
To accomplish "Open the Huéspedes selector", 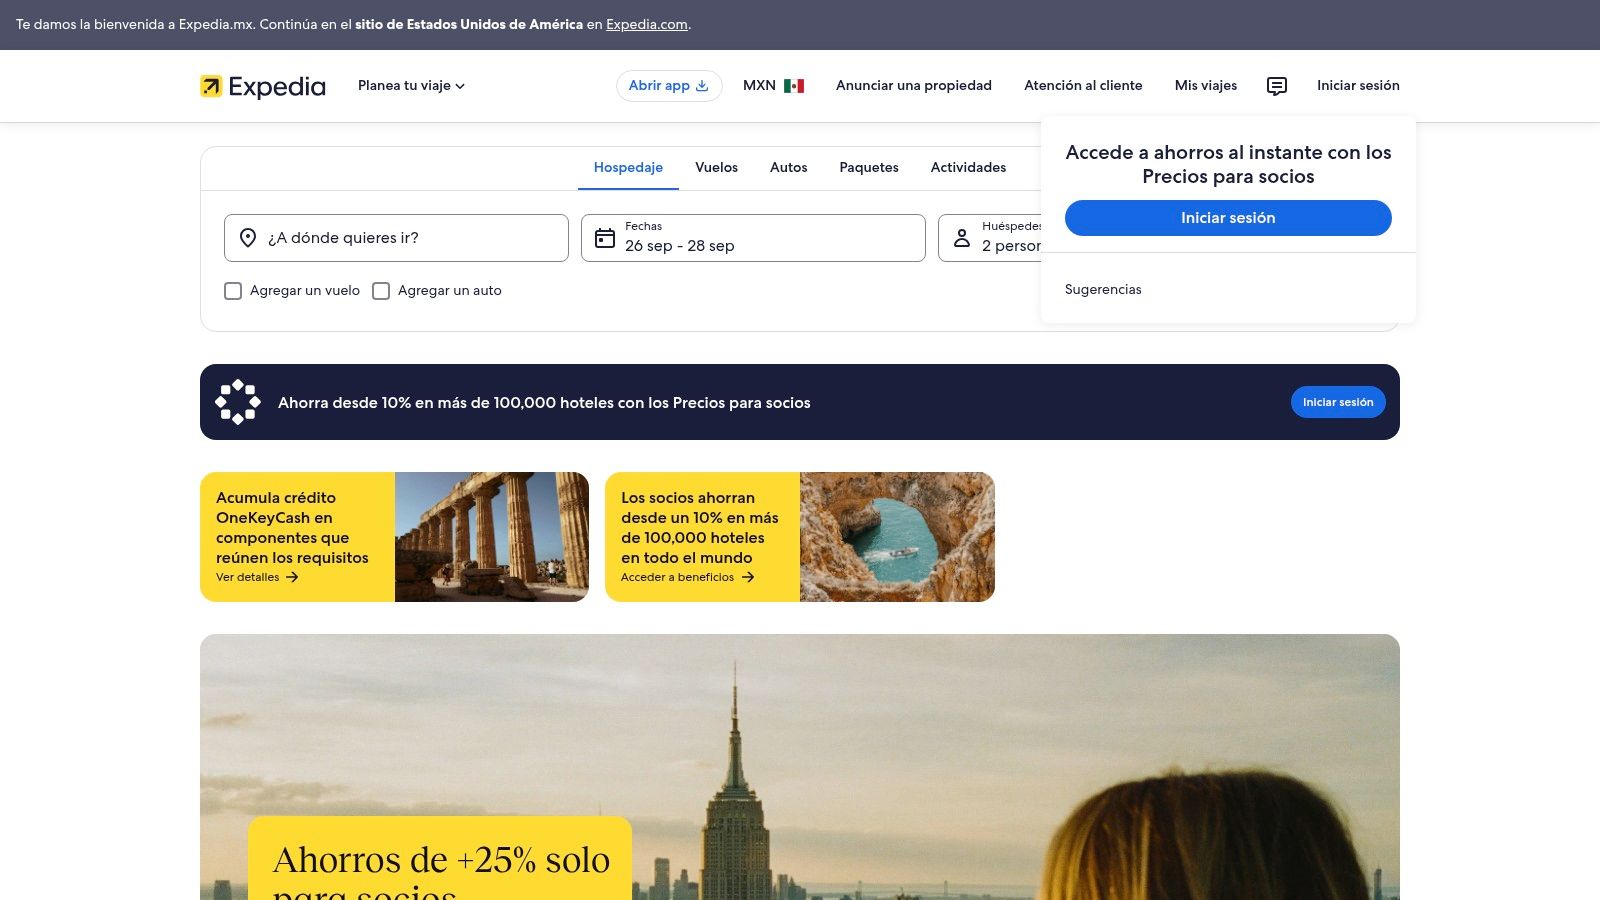I will click(990, 238).
